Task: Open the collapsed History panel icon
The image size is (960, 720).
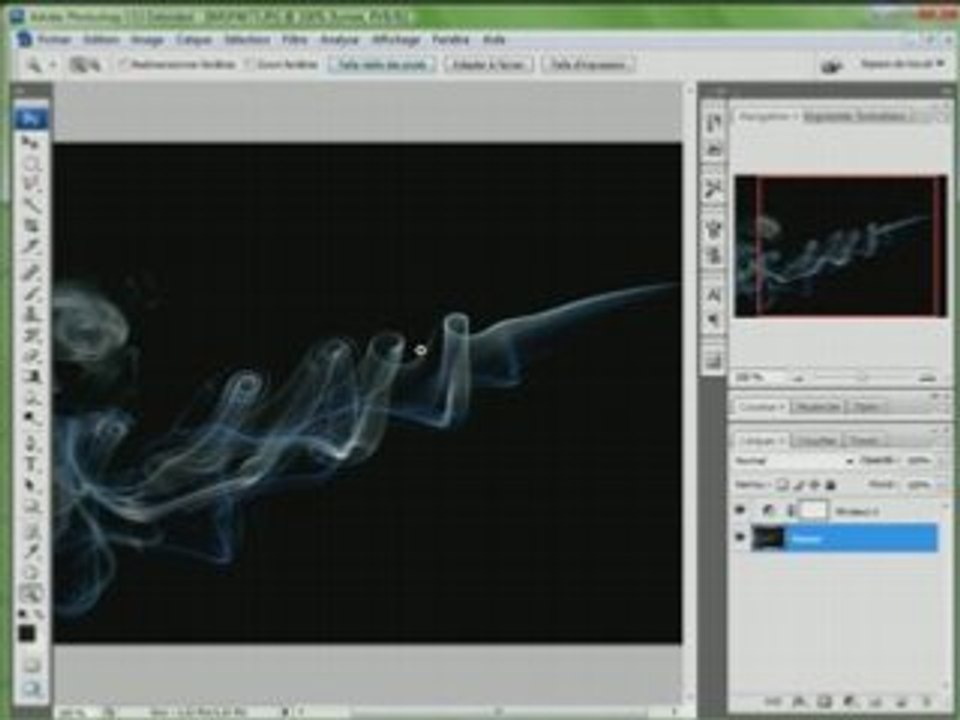Action: [x=713, y=123]
